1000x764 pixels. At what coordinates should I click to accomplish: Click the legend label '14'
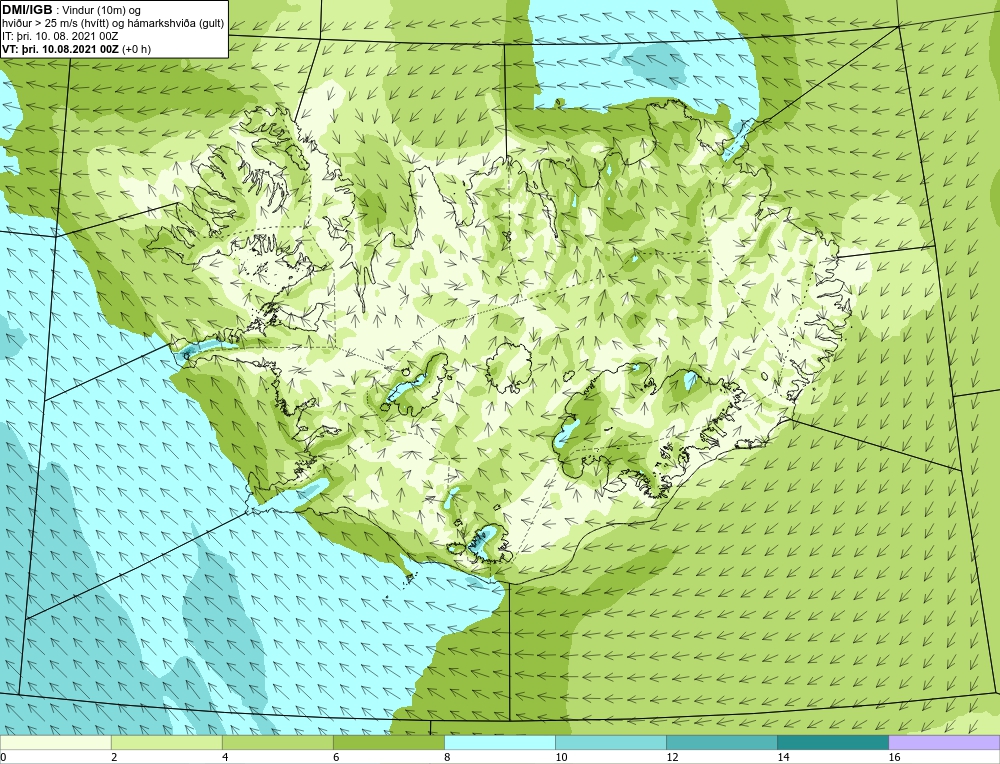click(783, 757)
